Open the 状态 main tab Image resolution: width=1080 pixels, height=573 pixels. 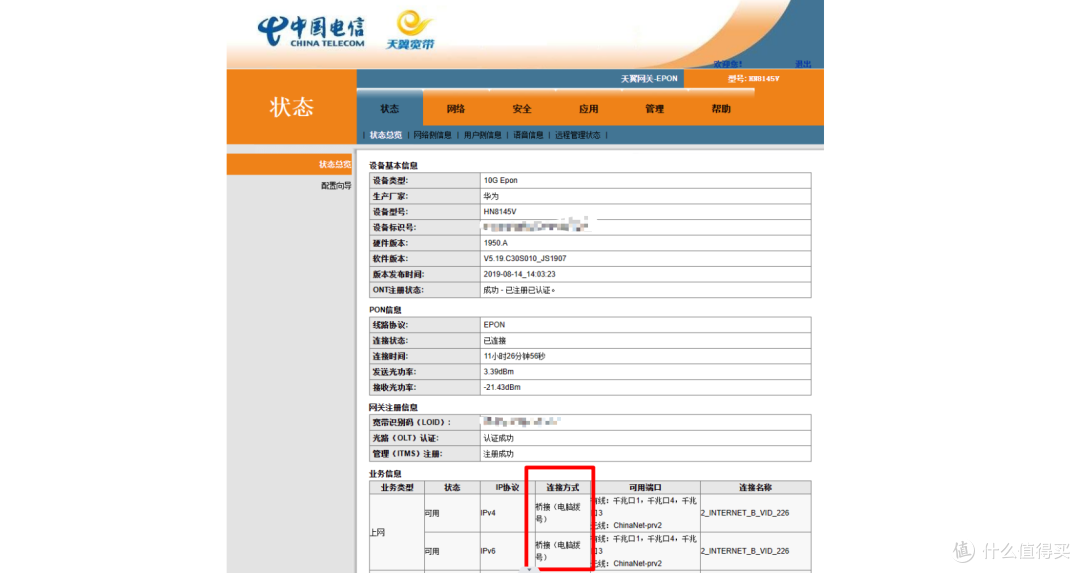tap(390, 109)
